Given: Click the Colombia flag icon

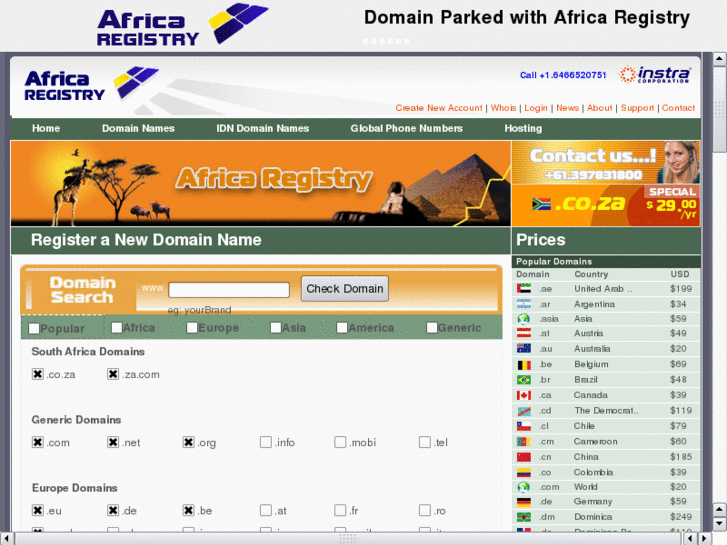Looking at the screenshot, I should pyautogui.click(x=524, y=473).
